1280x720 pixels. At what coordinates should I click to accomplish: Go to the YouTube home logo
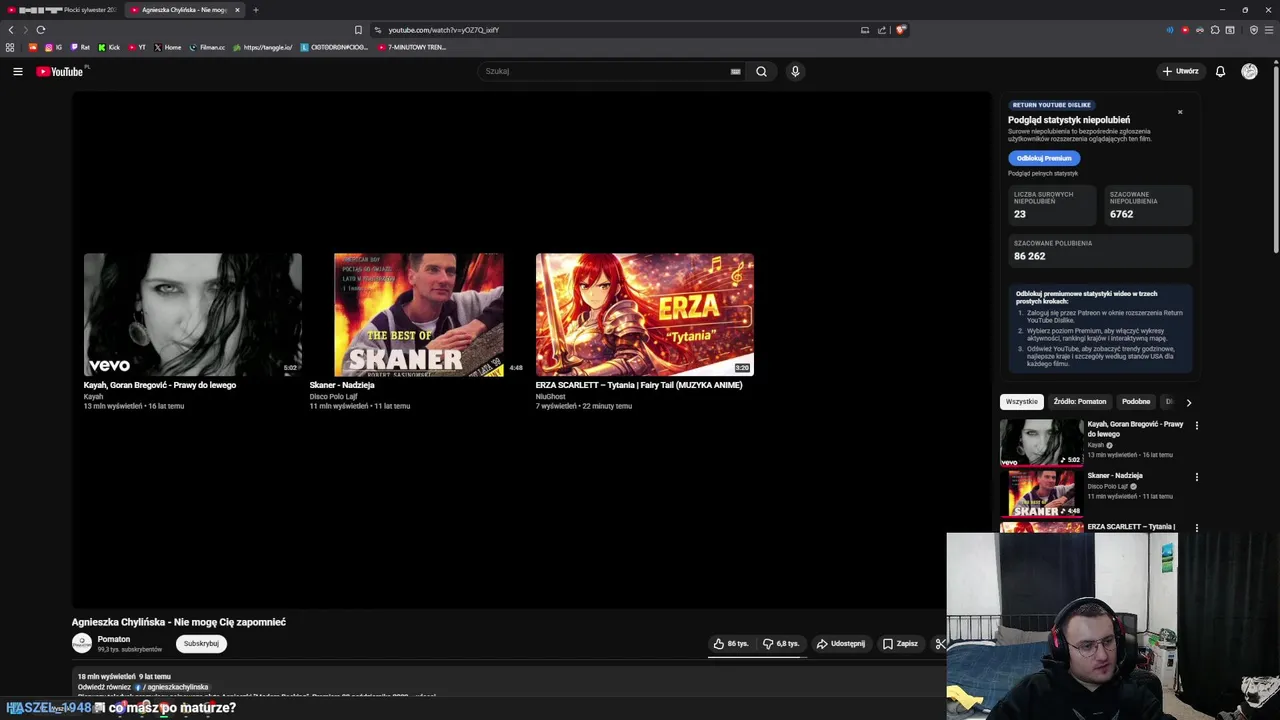pyautogui.click(x=60, y=71)
